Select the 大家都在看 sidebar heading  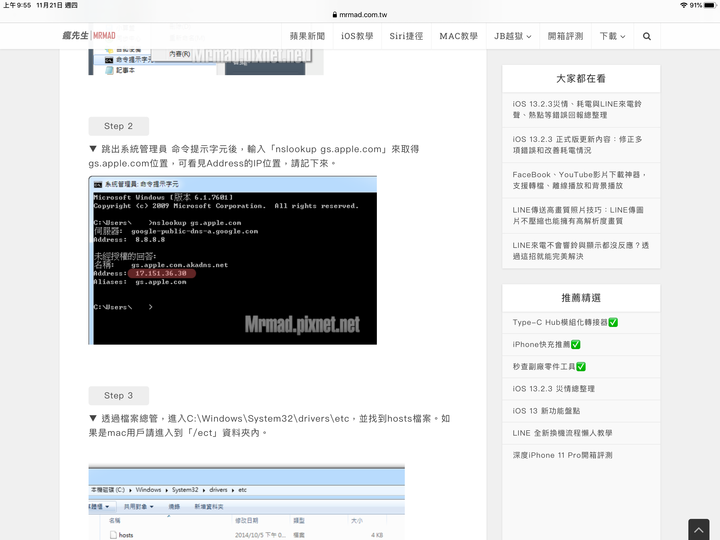tap(581, 79)
